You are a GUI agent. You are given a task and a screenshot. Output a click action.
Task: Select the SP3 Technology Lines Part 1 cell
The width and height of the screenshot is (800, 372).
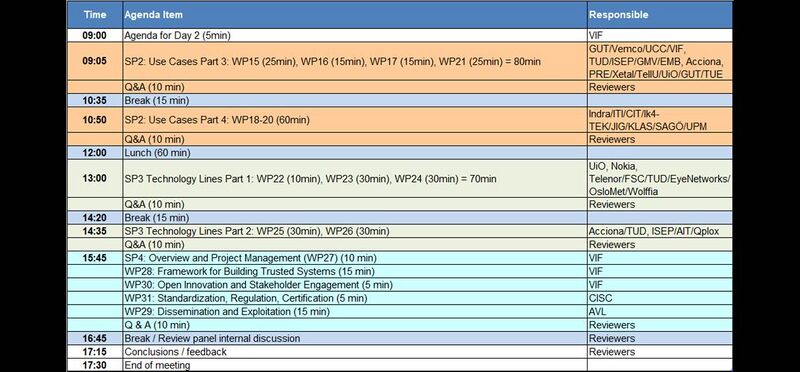coord(355,179)
